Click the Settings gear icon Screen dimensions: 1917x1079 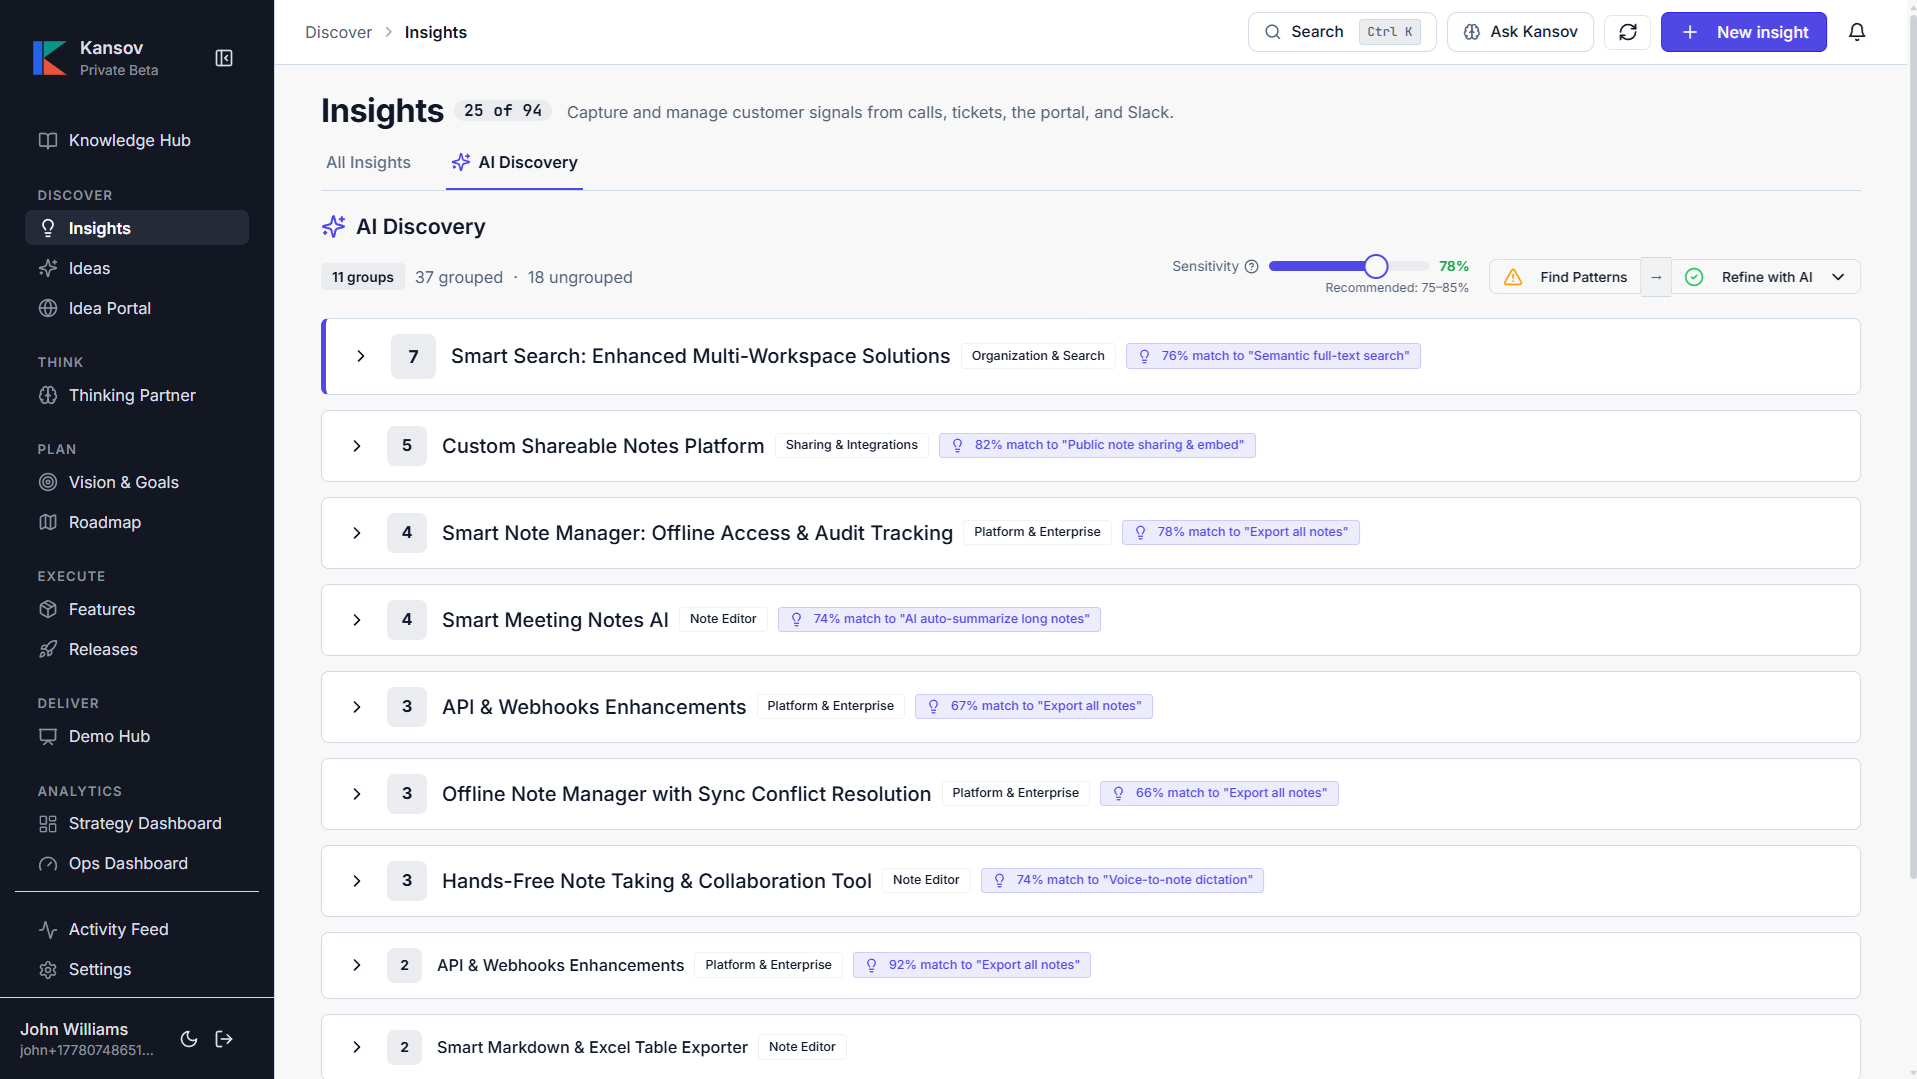pos(47,969)
